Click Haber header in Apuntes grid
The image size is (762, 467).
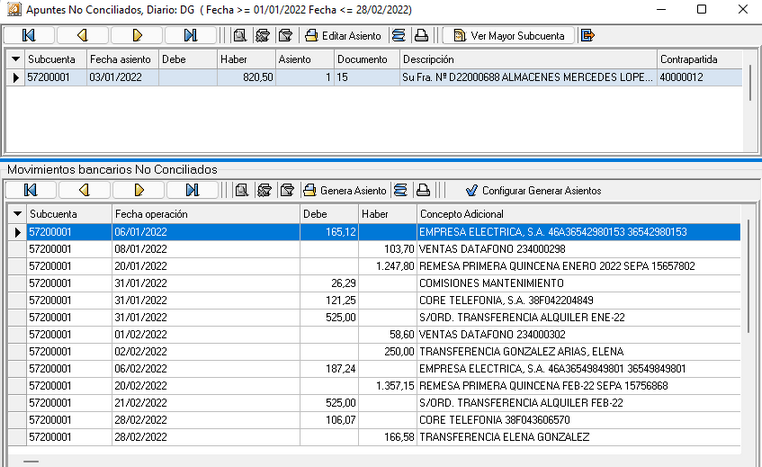[x=246, y=59]
